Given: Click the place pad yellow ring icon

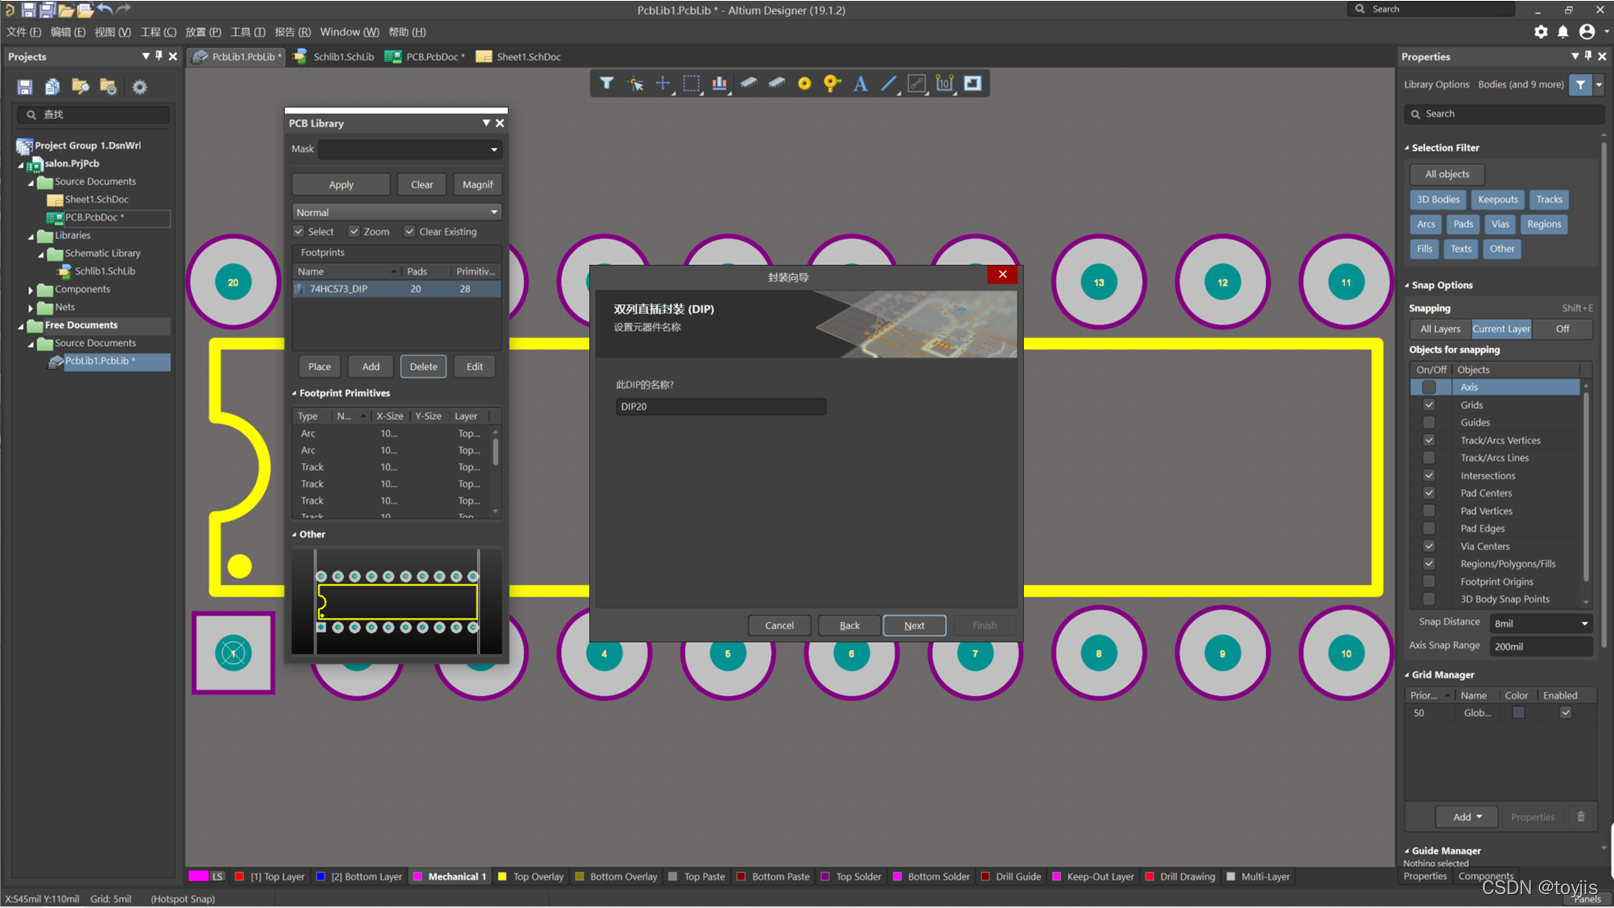Looking at the screenshot, I should (804, 83).
